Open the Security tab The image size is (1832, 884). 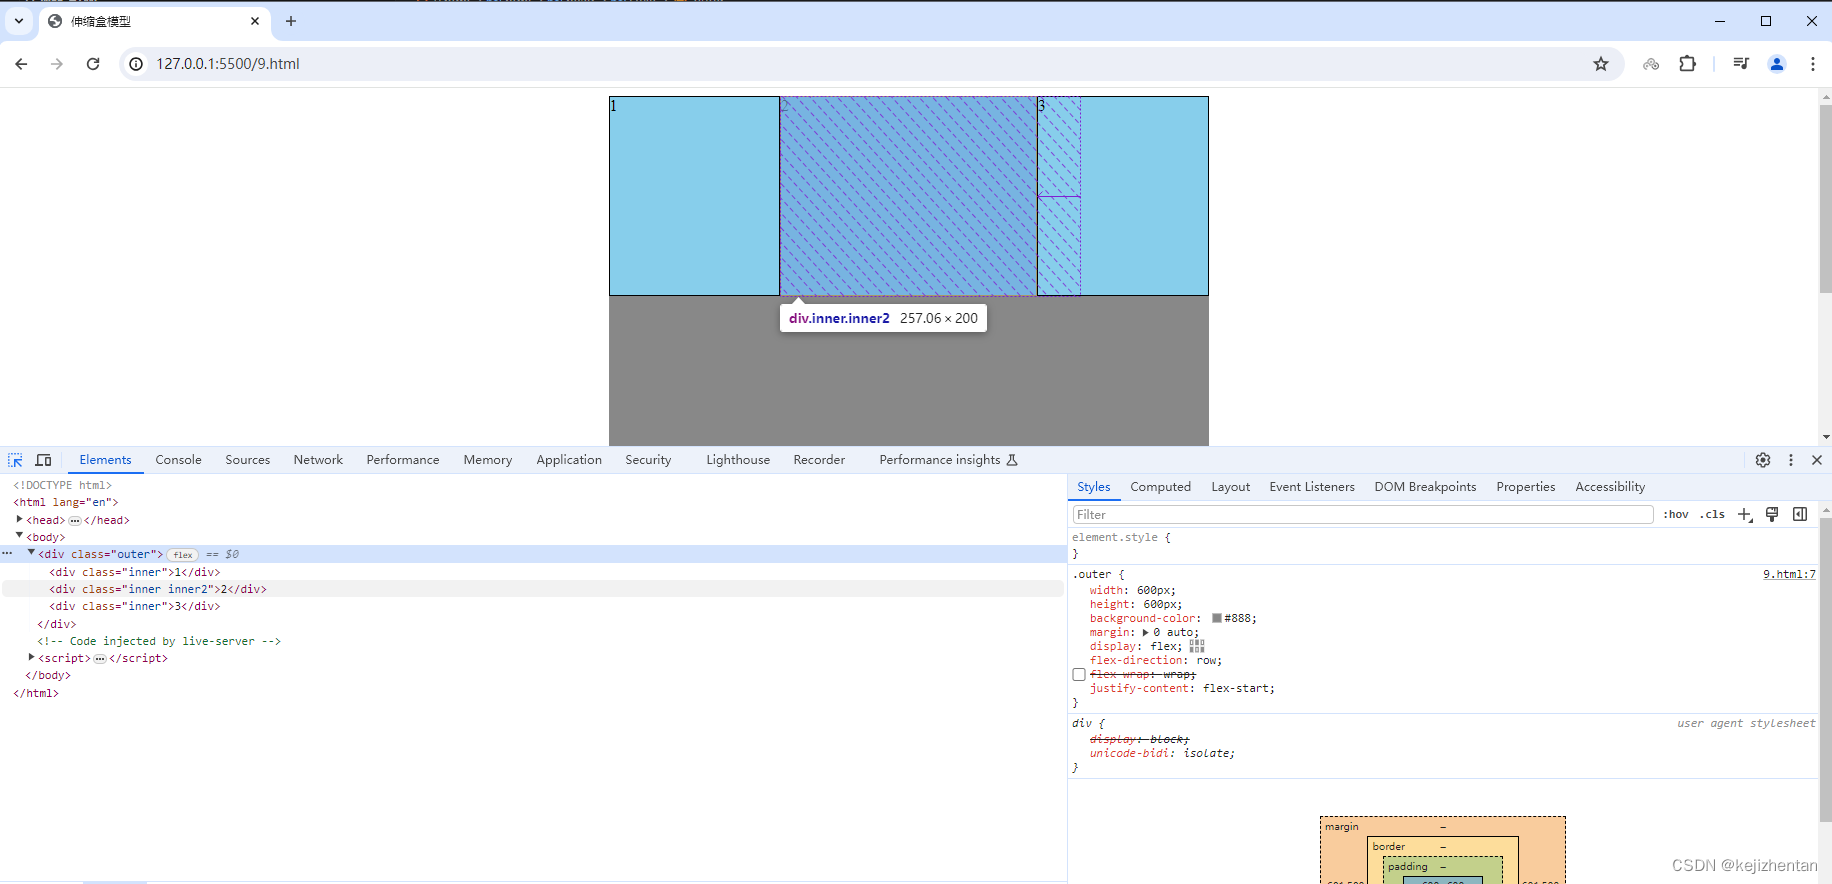[x=648, y=460]
